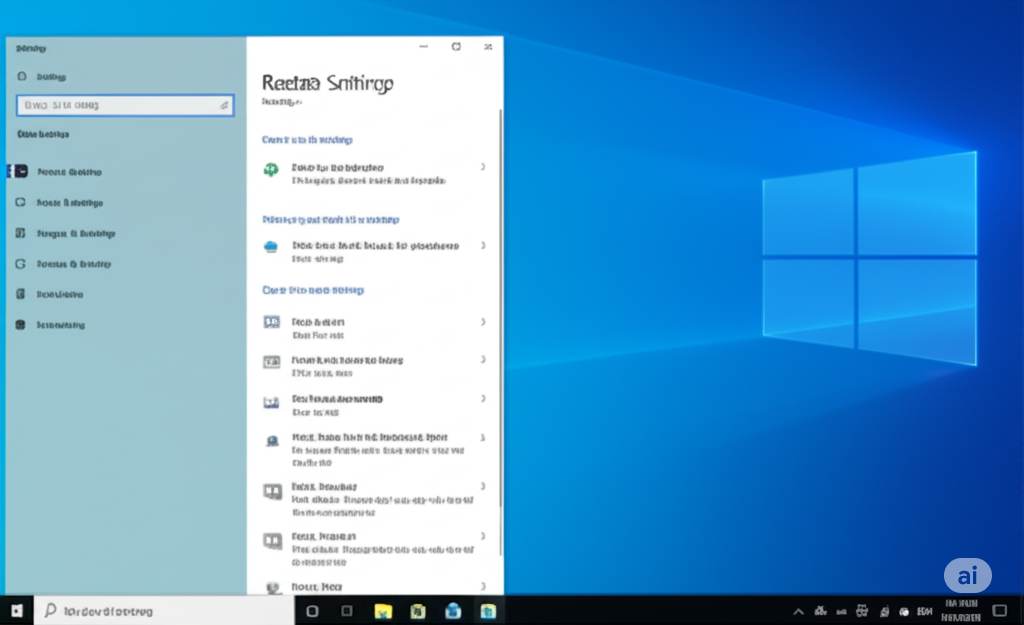
Task: Show hidden tray icons with the up caret
Action: point(798,612)
